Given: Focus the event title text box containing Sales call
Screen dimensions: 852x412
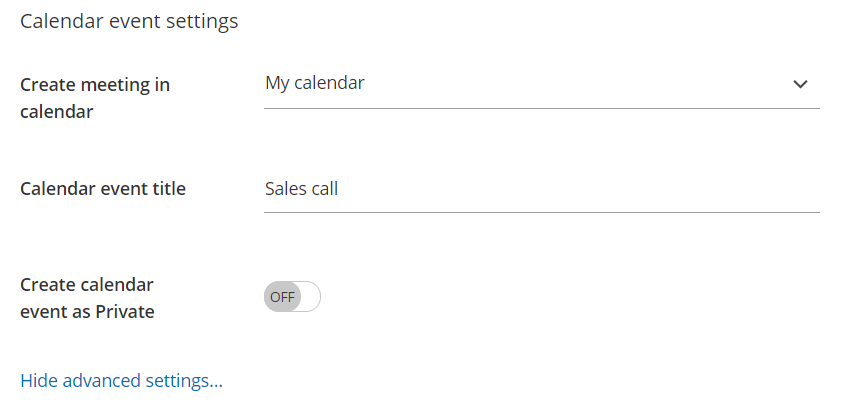Looking at the screenshot, I should 541,188.
